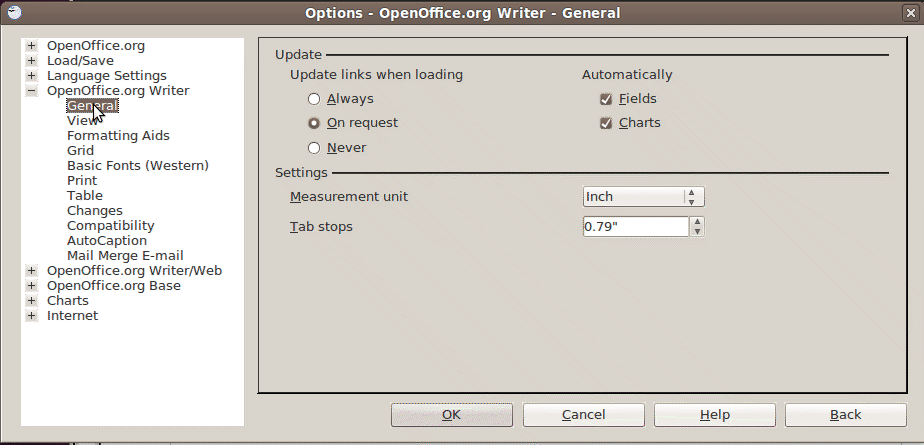Click the Tab stops input field
924x445 pixels.
[635, 227]
